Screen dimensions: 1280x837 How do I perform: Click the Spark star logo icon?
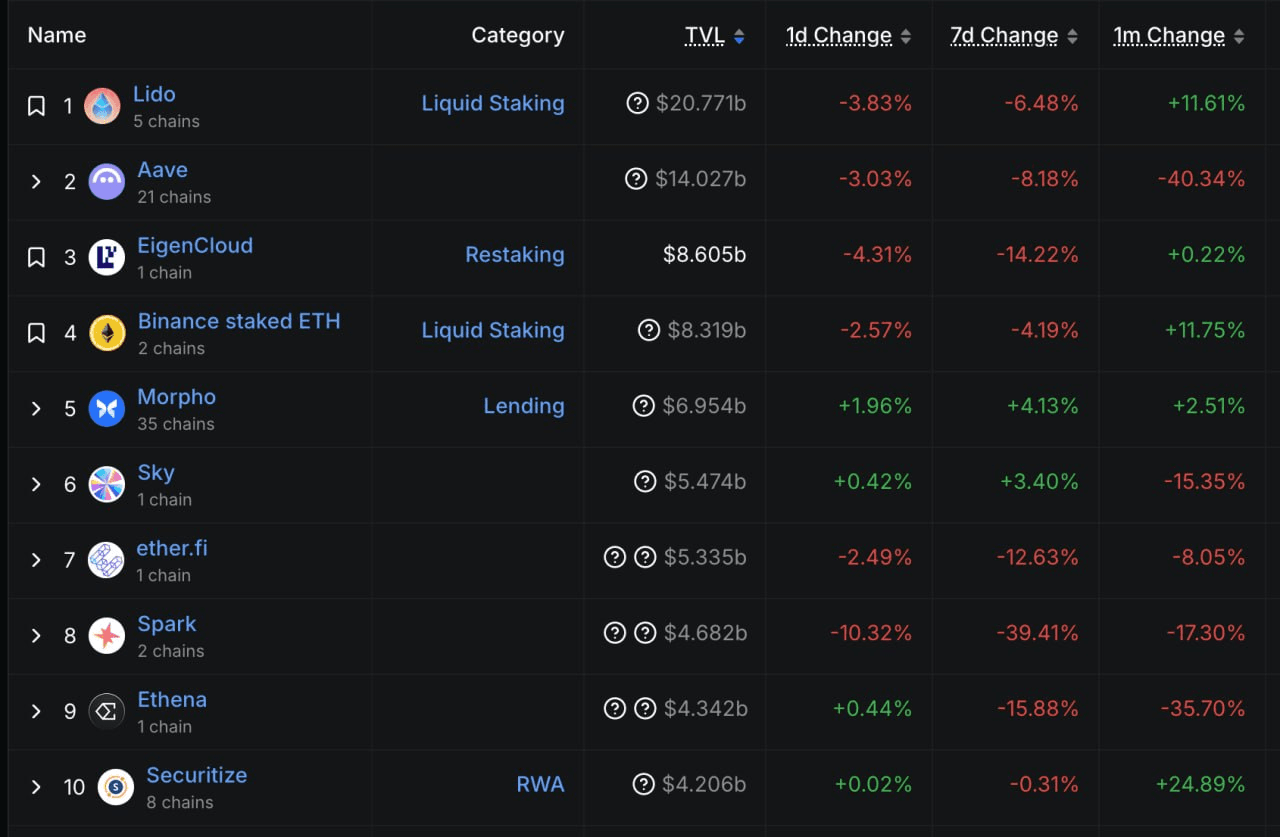pyautogui.click(x=106, y=635)
